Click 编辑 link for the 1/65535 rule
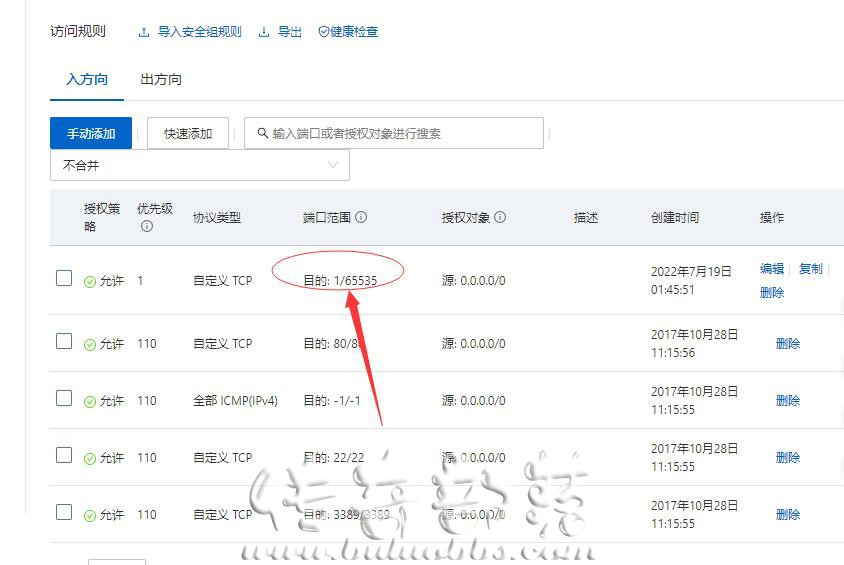This screenshot has width=844, height=565. (x=772, y=269)
